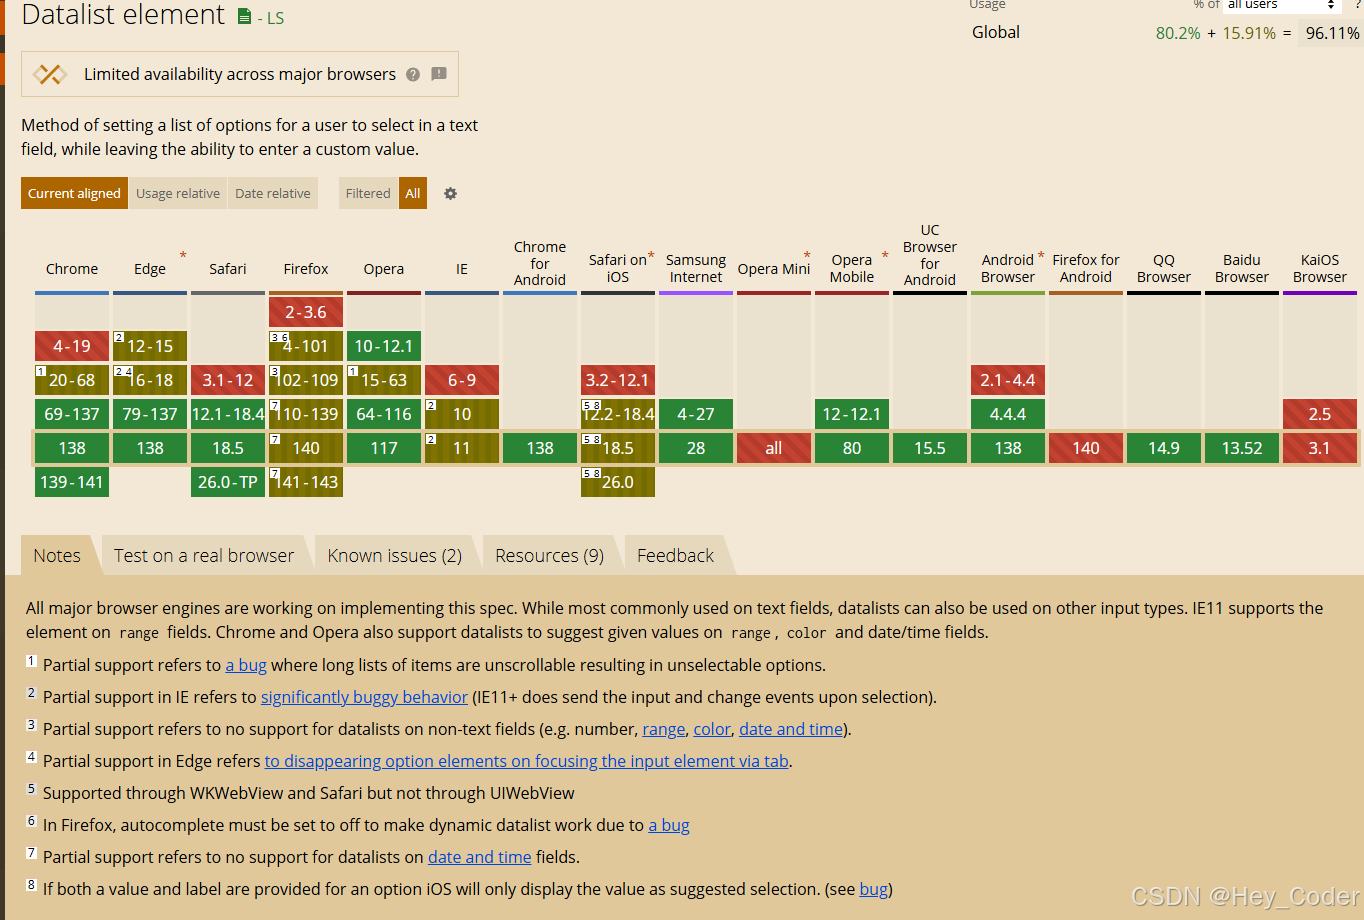This screenshot has height=920, width=1364.
Task: Select Firefox for Android 140 cell
Action: pyautogui.click(x=1086, y=448)
